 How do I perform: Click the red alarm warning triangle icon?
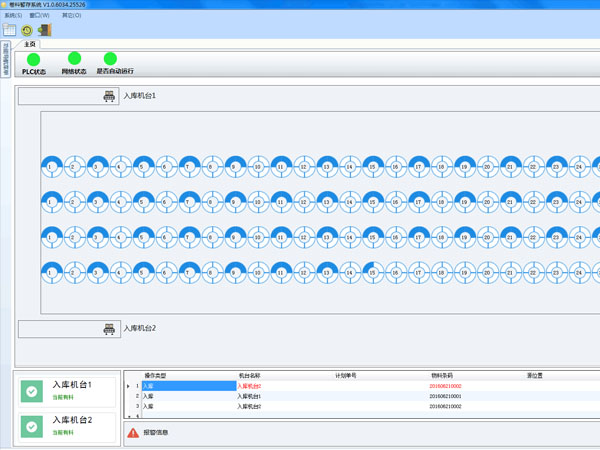[133, 433]
